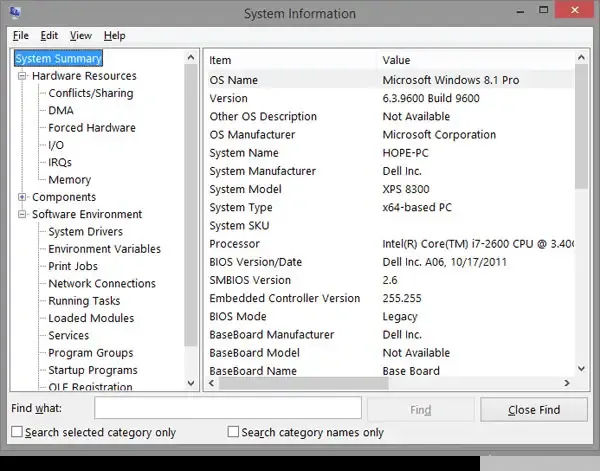Image resolution: width=600 pixels, height=471 pixels.
Task: Click the System Information app icon in title bar
Action: [x=15, y=13]
